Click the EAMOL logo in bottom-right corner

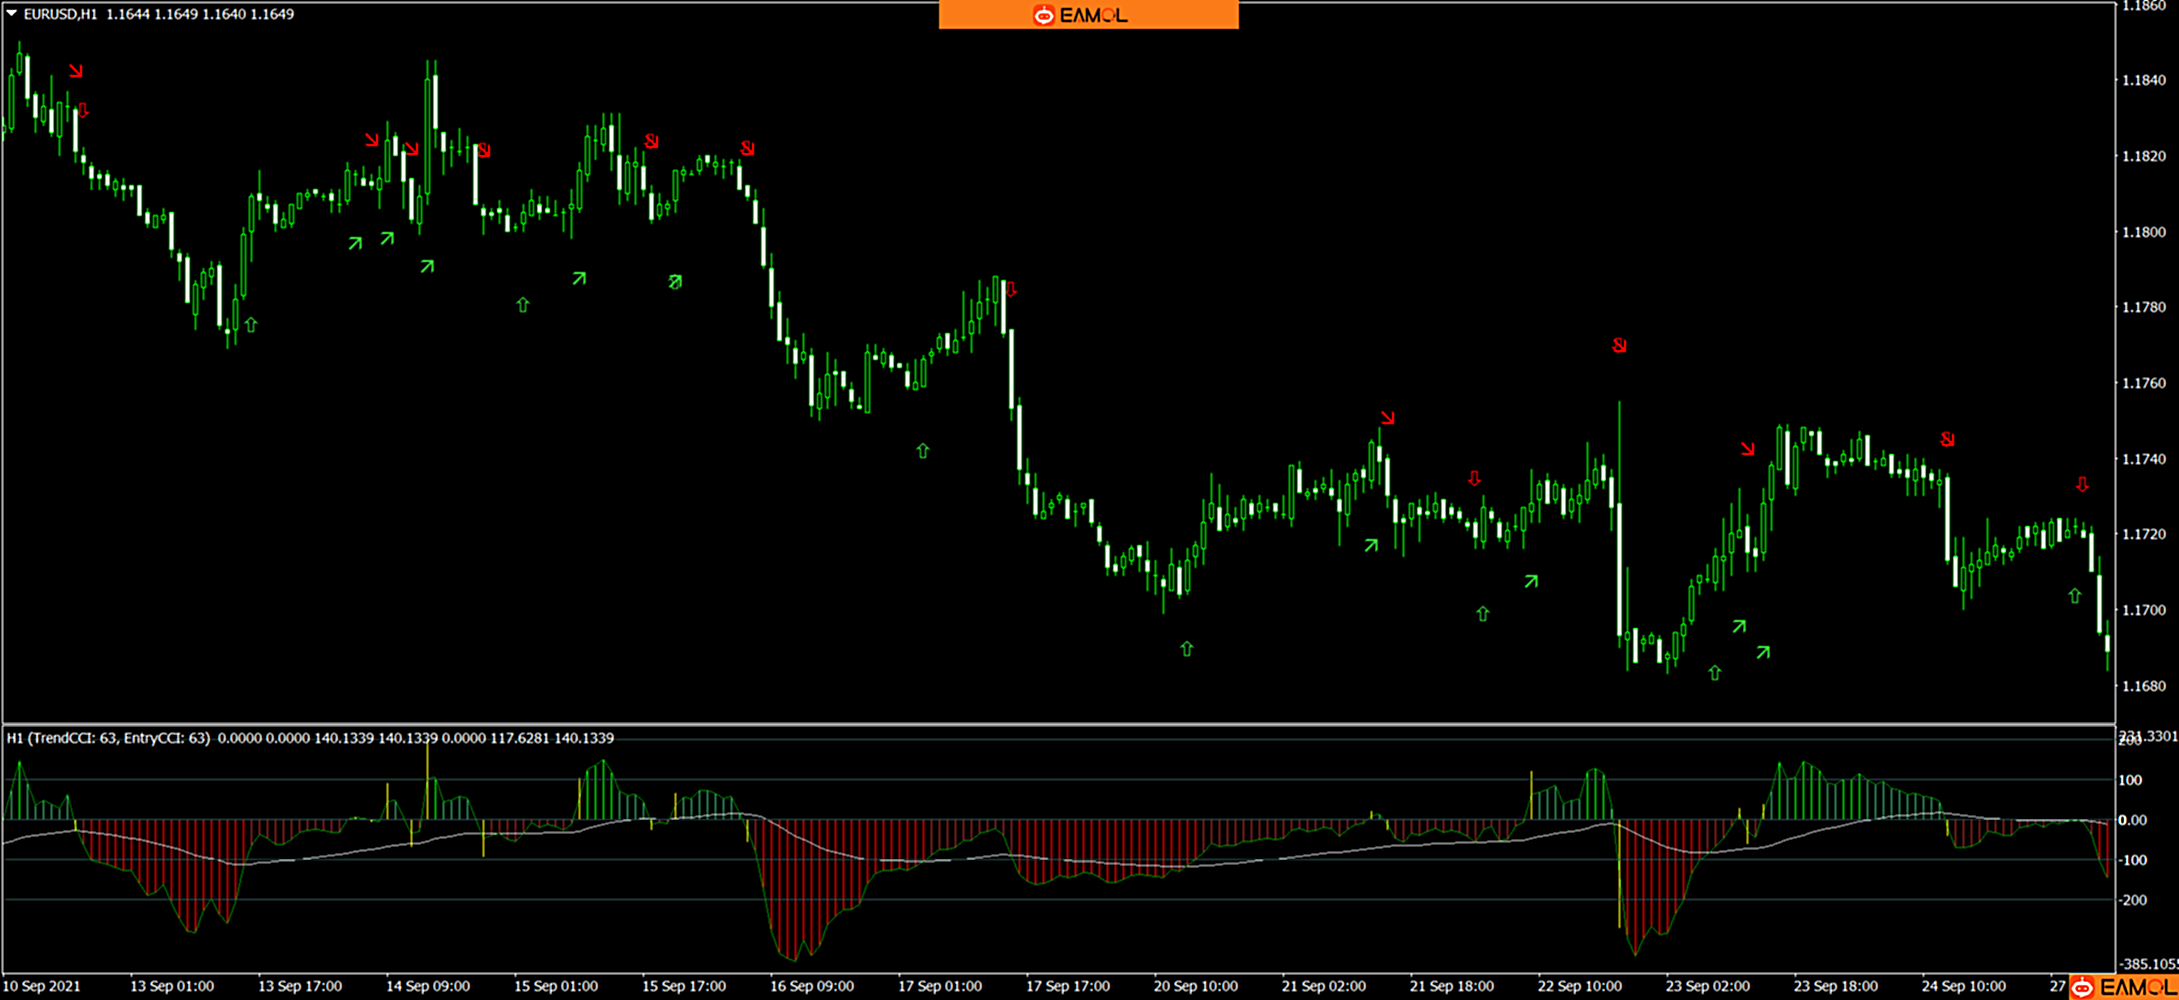coord(2122,988)
